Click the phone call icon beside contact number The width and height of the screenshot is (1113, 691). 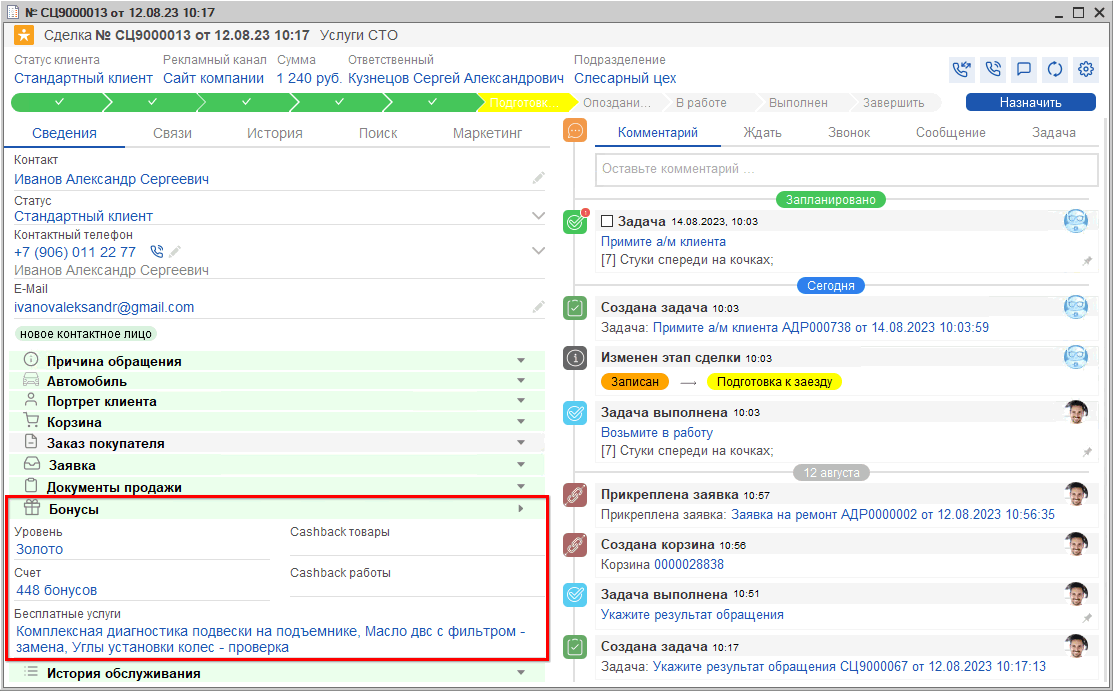pyautogui.click(x=156, y=252)
